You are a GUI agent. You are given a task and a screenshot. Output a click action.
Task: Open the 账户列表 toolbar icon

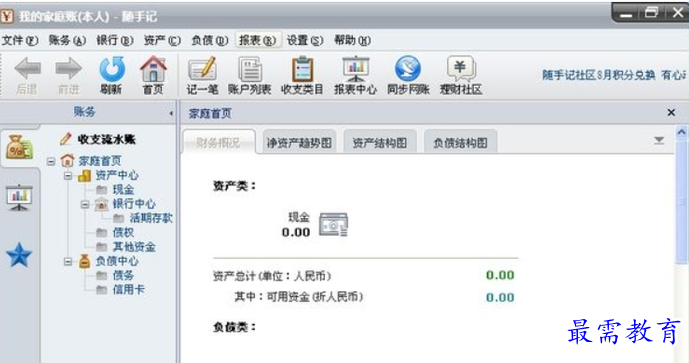click(x=250, y=69)
